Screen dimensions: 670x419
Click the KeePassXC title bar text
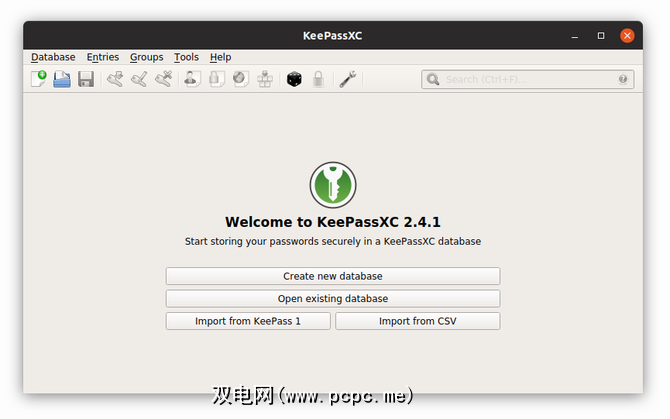332,36
